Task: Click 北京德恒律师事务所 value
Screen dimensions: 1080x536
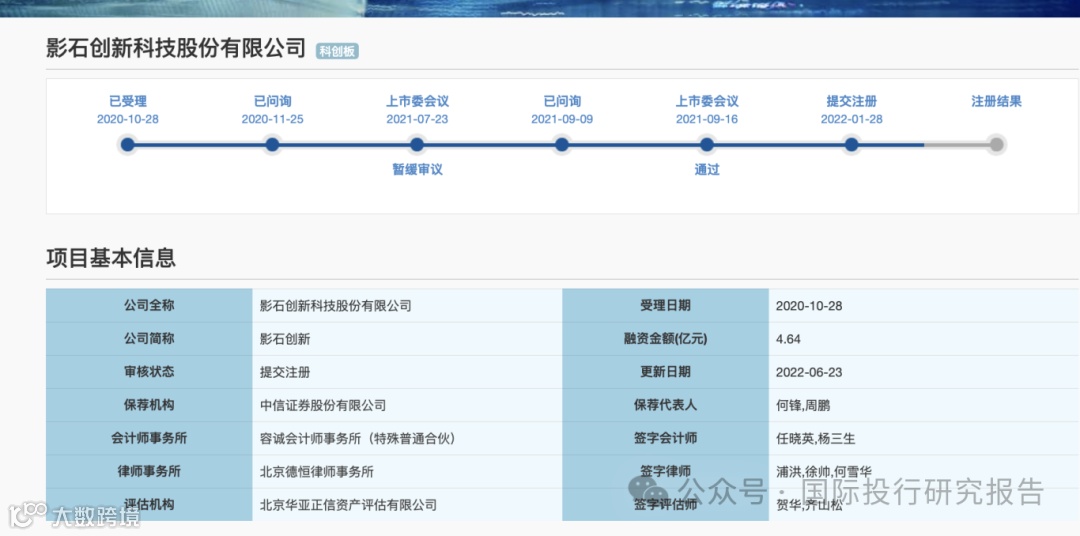Action: pyautogui.click(x=317, y=472)
